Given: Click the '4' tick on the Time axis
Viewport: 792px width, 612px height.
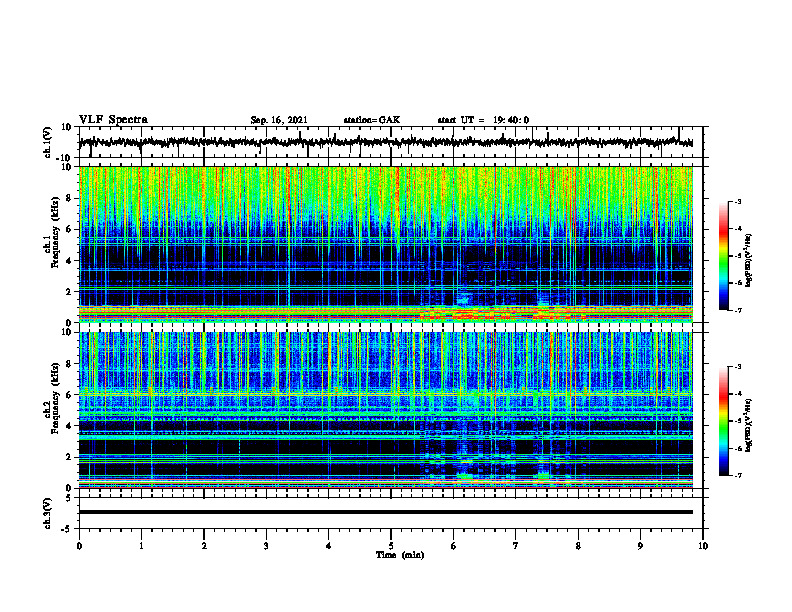Looking at the screenshot, I should (x=328, y=546).
